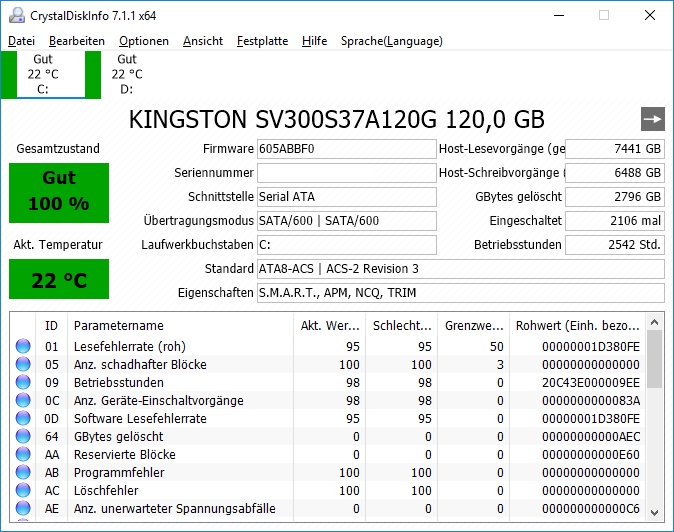The height and width of the screenshot is (532, 674).
Task: Open the Festplatte menu
Action: [263, 41]
